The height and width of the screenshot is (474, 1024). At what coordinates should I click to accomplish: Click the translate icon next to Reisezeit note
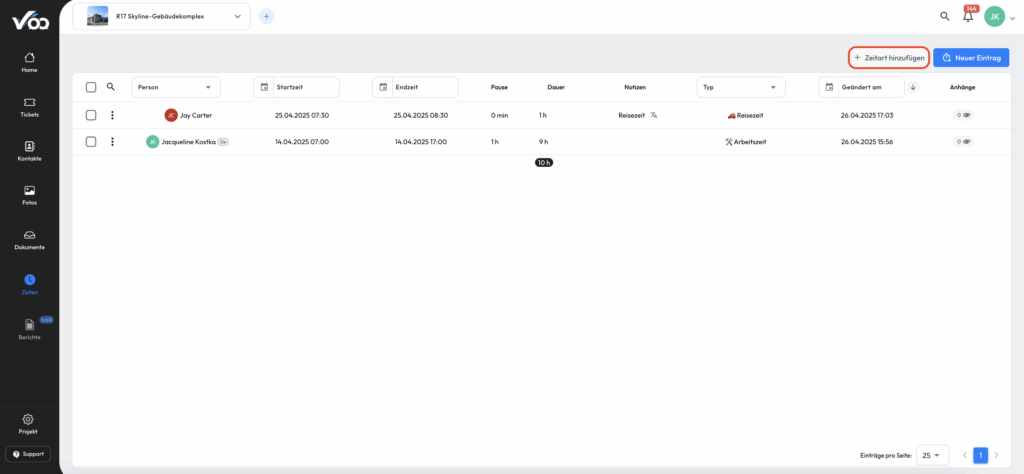pyautogui.click(x=653, y=115)
